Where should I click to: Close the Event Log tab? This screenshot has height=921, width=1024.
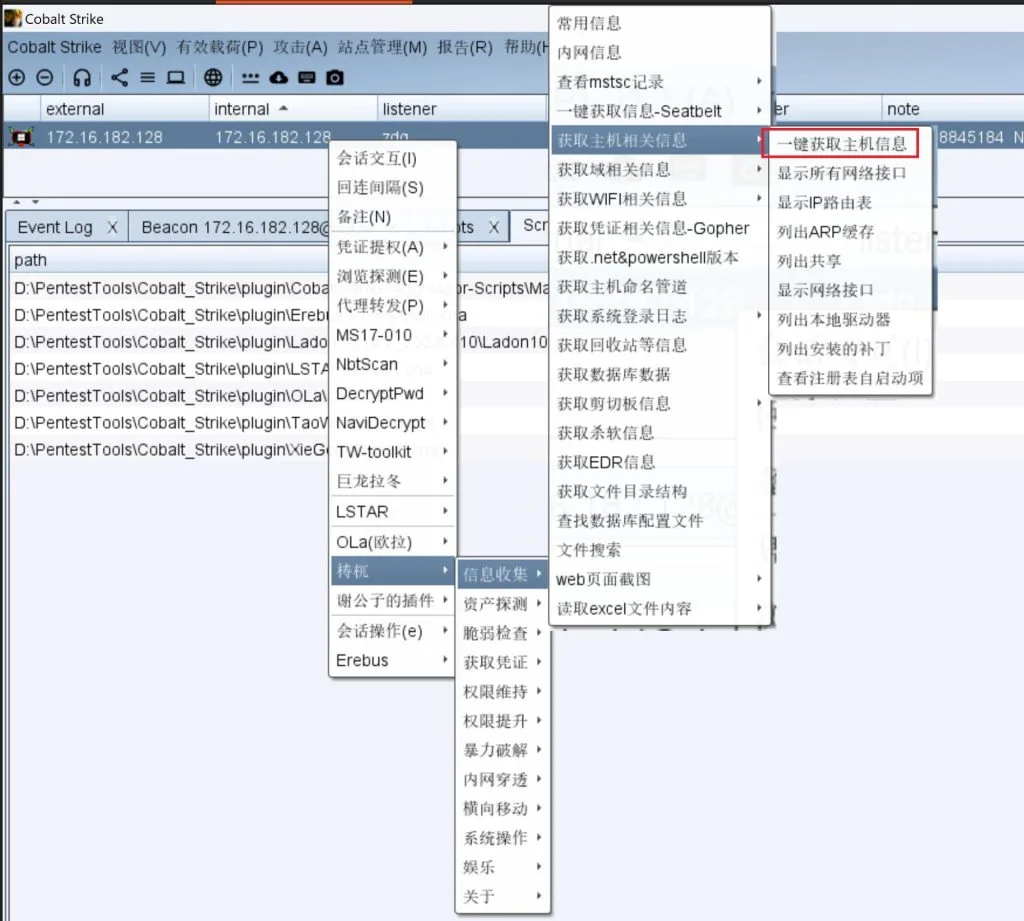pos(112,227)
